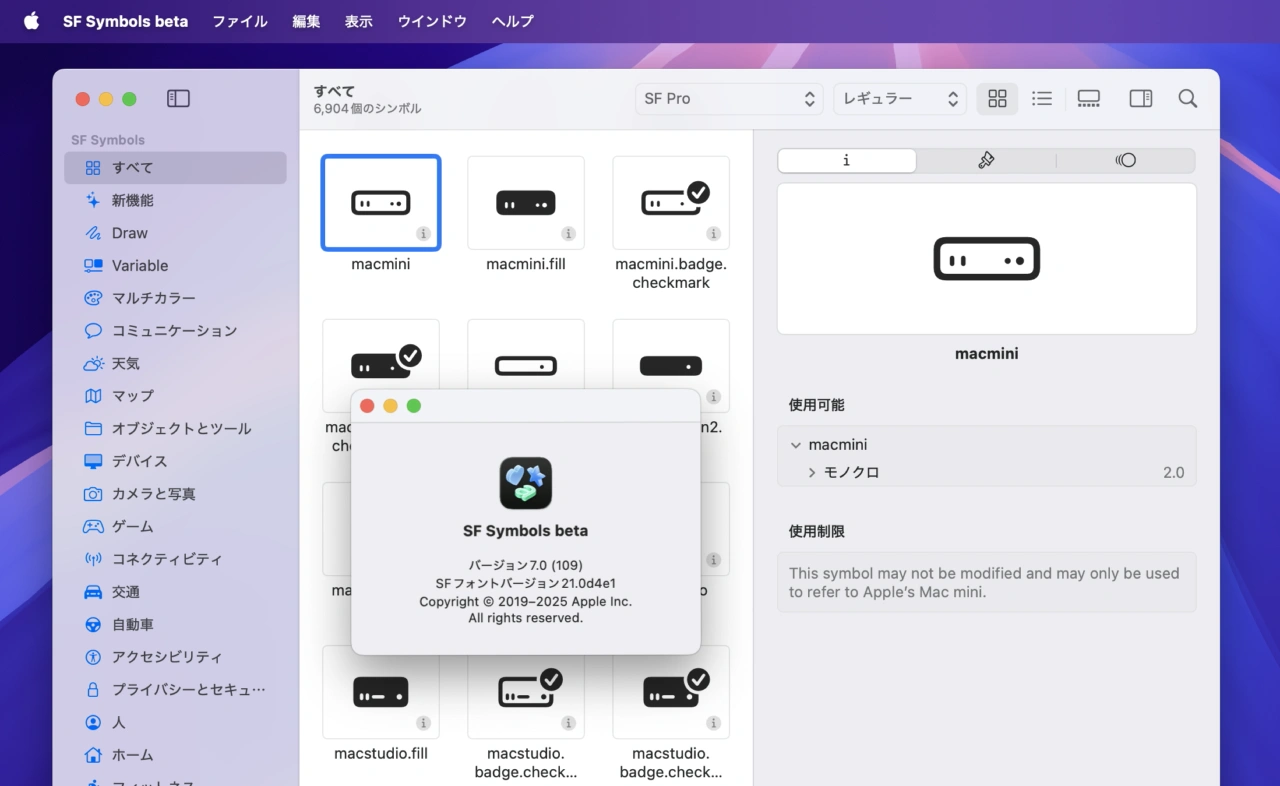Viewport: 1280px width, 786px height.
Task: Toggle the inspector panel
Action: [1140, 98]
